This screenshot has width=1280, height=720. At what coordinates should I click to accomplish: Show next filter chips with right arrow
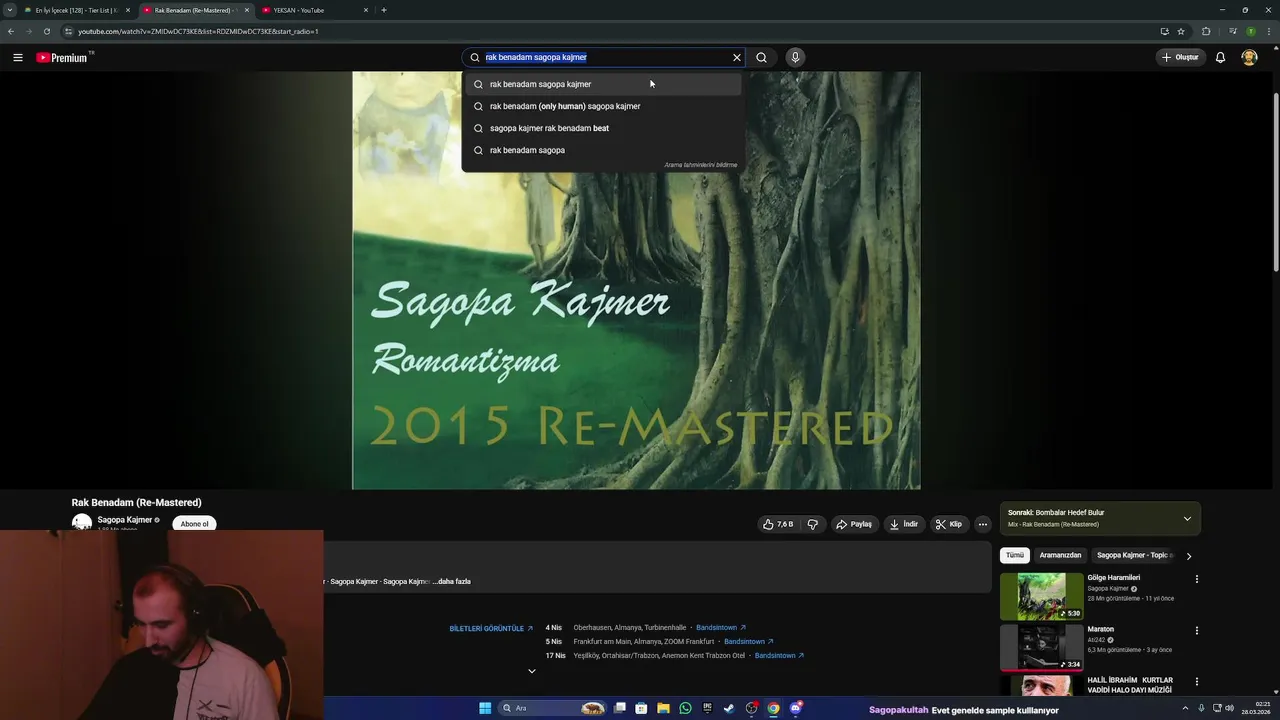point(1189,556)
